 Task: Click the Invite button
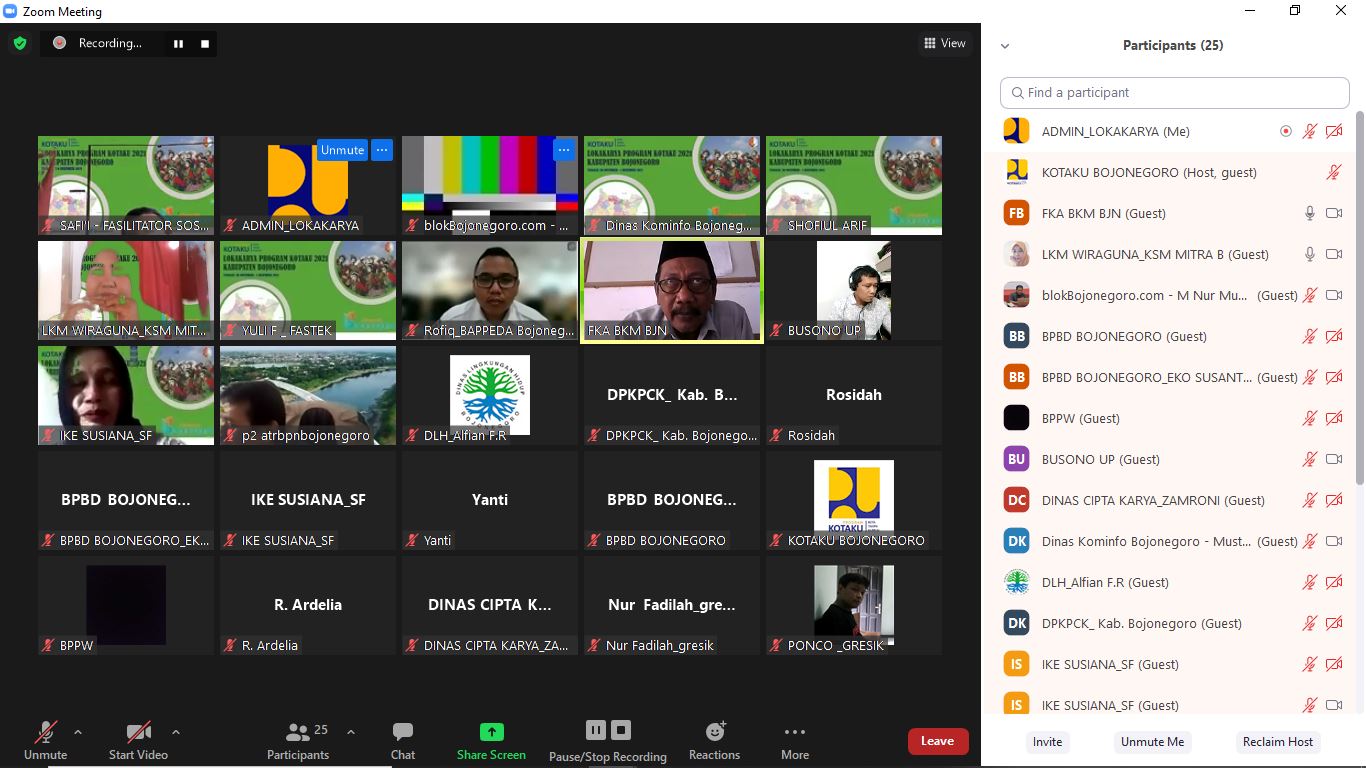pos(1047,742)
